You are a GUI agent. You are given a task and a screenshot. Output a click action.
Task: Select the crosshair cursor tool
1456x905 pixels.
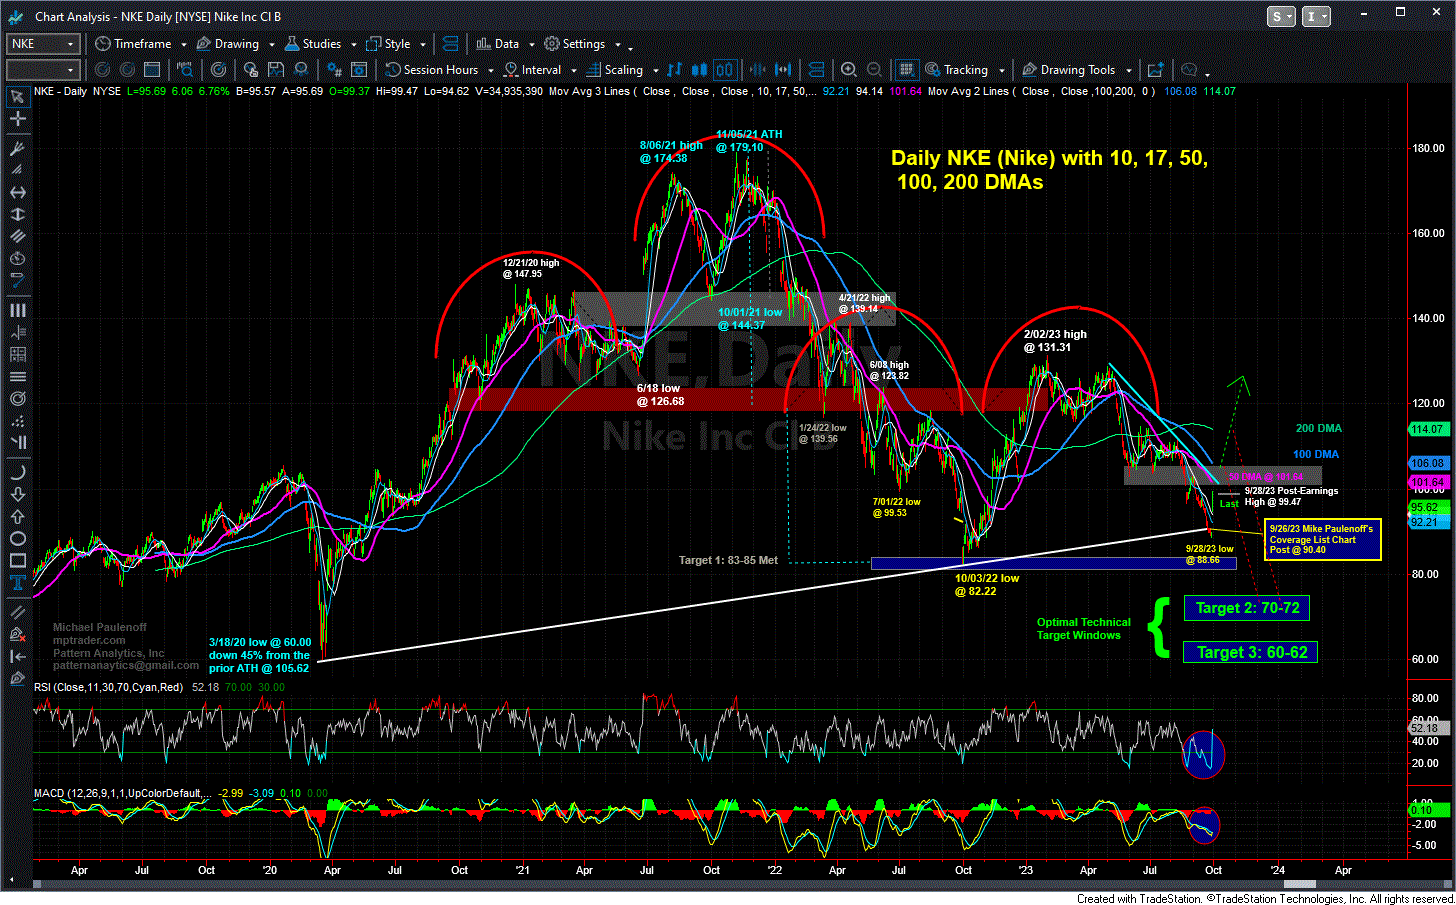pyautogui.click(x=17, y=119)
